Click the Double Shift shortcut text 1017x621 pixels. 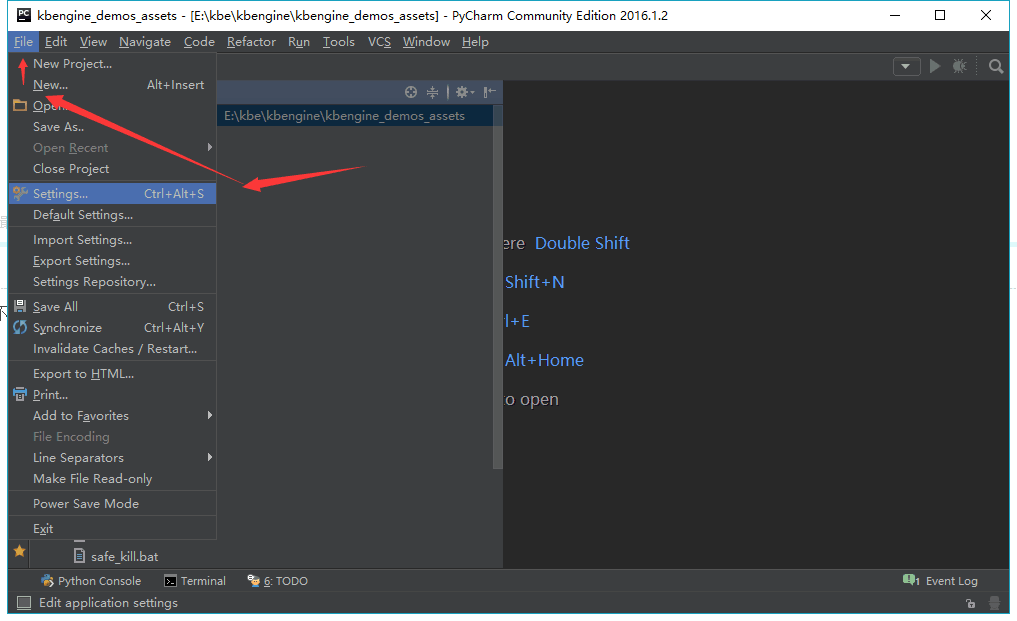click(x=582, y=243)
